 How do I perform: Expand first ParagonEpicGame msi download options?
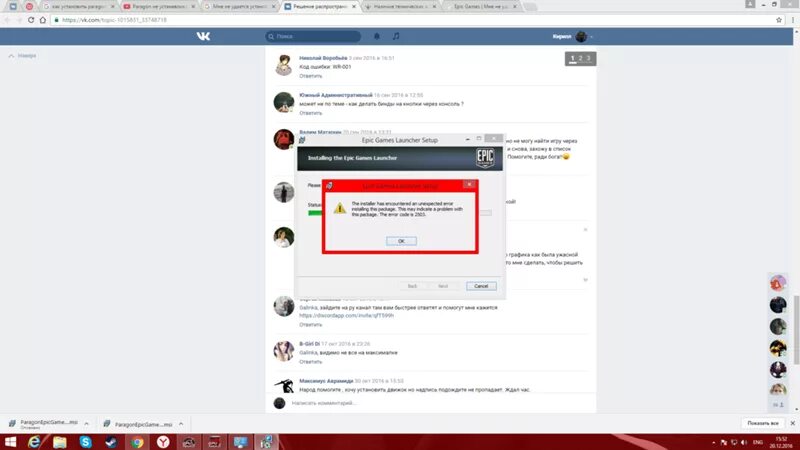point(87,424)
